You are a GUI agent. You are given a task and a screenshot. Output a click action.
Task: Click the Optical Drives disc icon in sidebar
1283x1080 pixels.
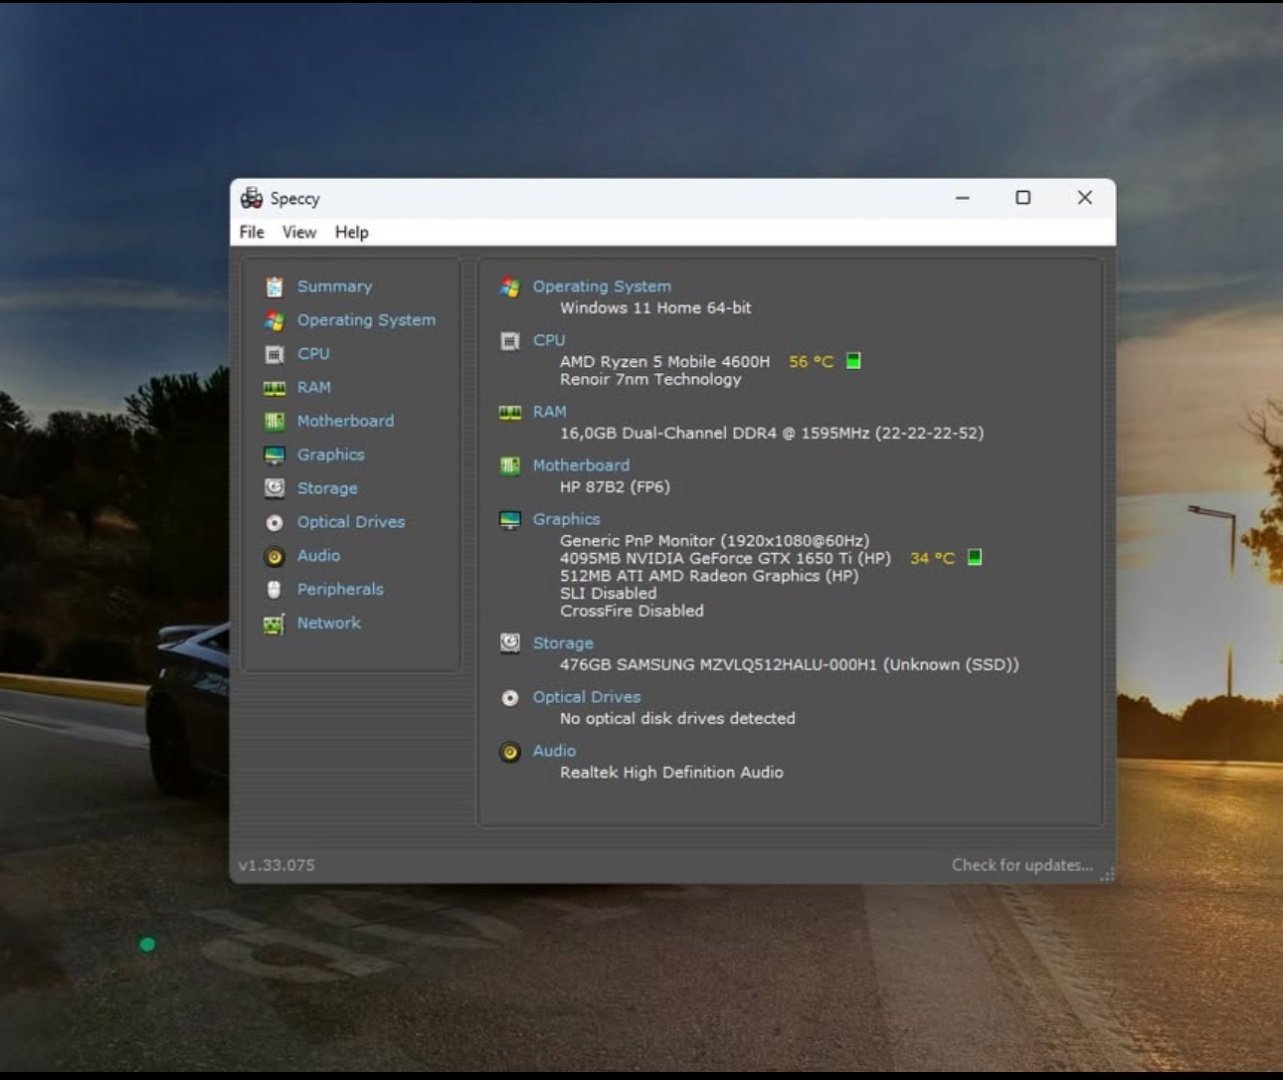click(274, 522)
